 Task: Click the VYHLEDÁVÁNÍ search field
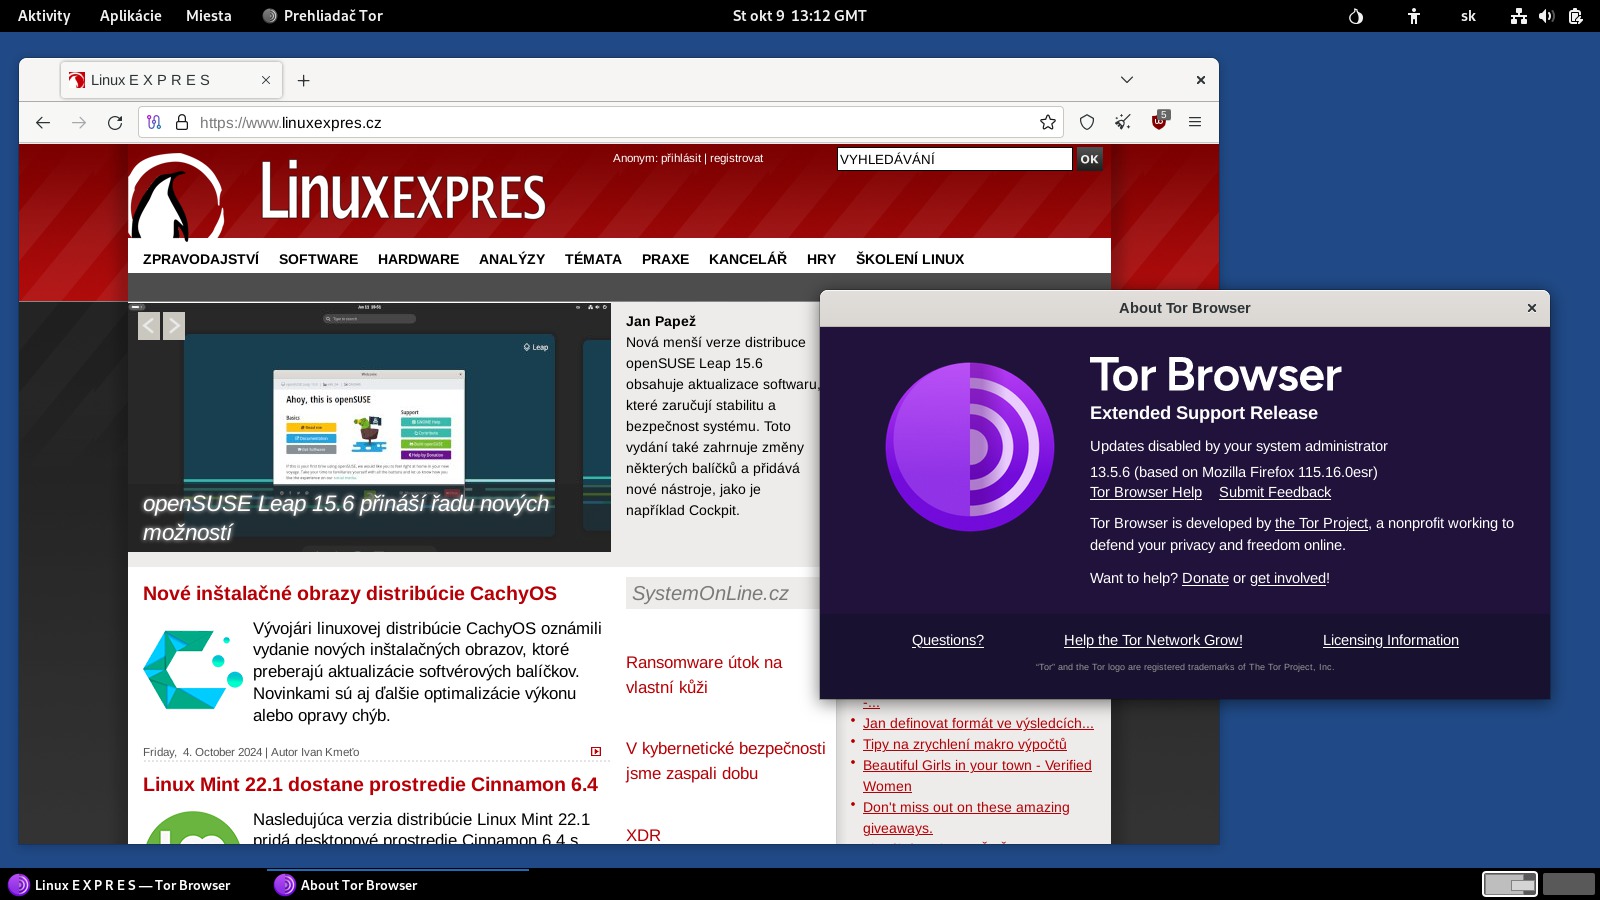pos(954,159)
